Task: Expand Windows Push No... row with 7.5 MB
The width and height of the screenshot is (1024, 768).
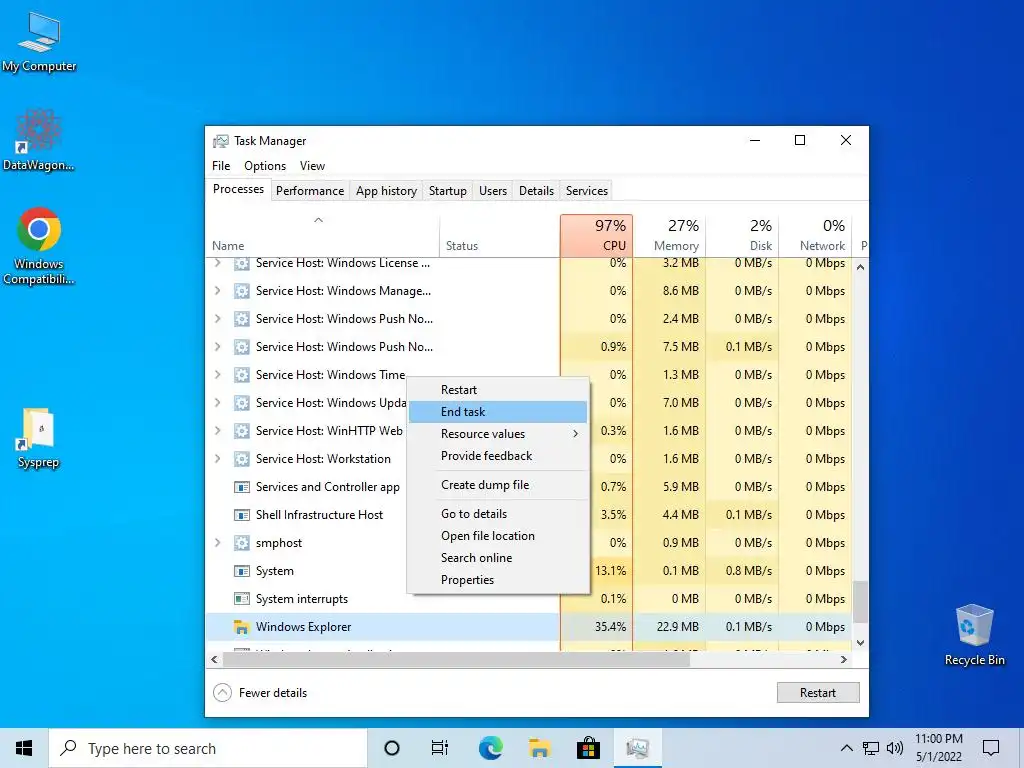Action: coord(218,347)
